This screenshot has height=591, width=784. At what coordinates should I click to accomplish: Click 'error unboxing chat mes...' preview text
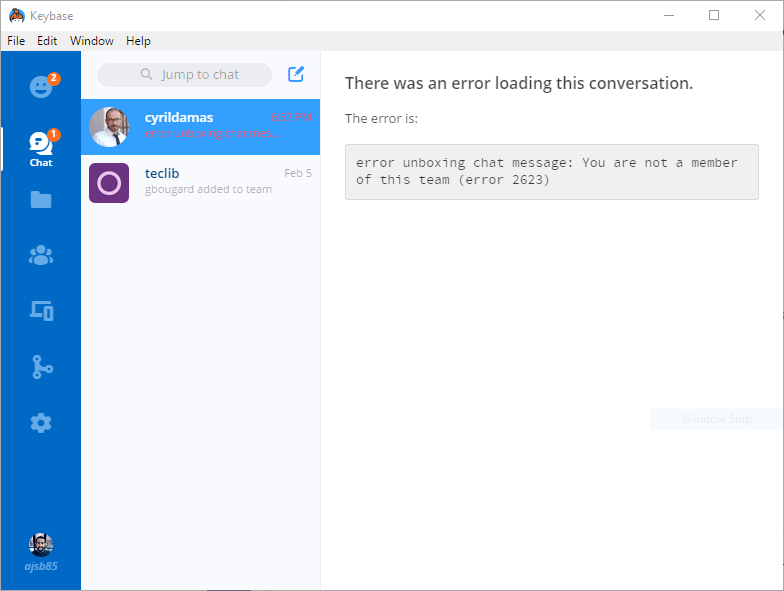212,134
